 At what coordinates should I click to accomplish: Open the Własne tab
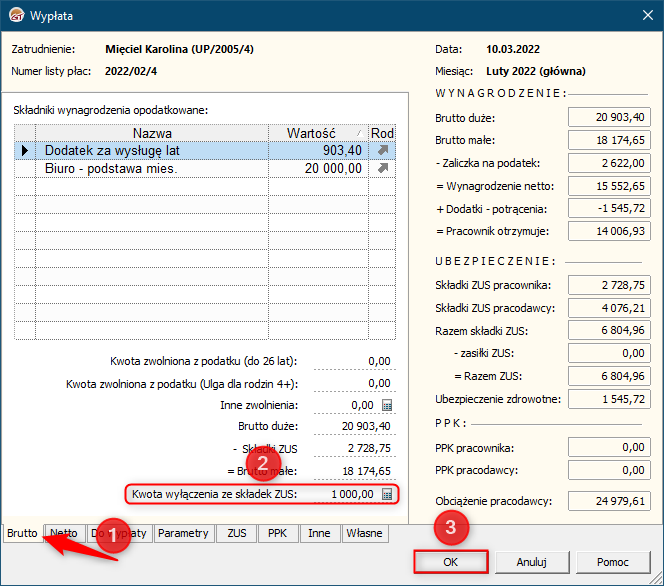364,533
